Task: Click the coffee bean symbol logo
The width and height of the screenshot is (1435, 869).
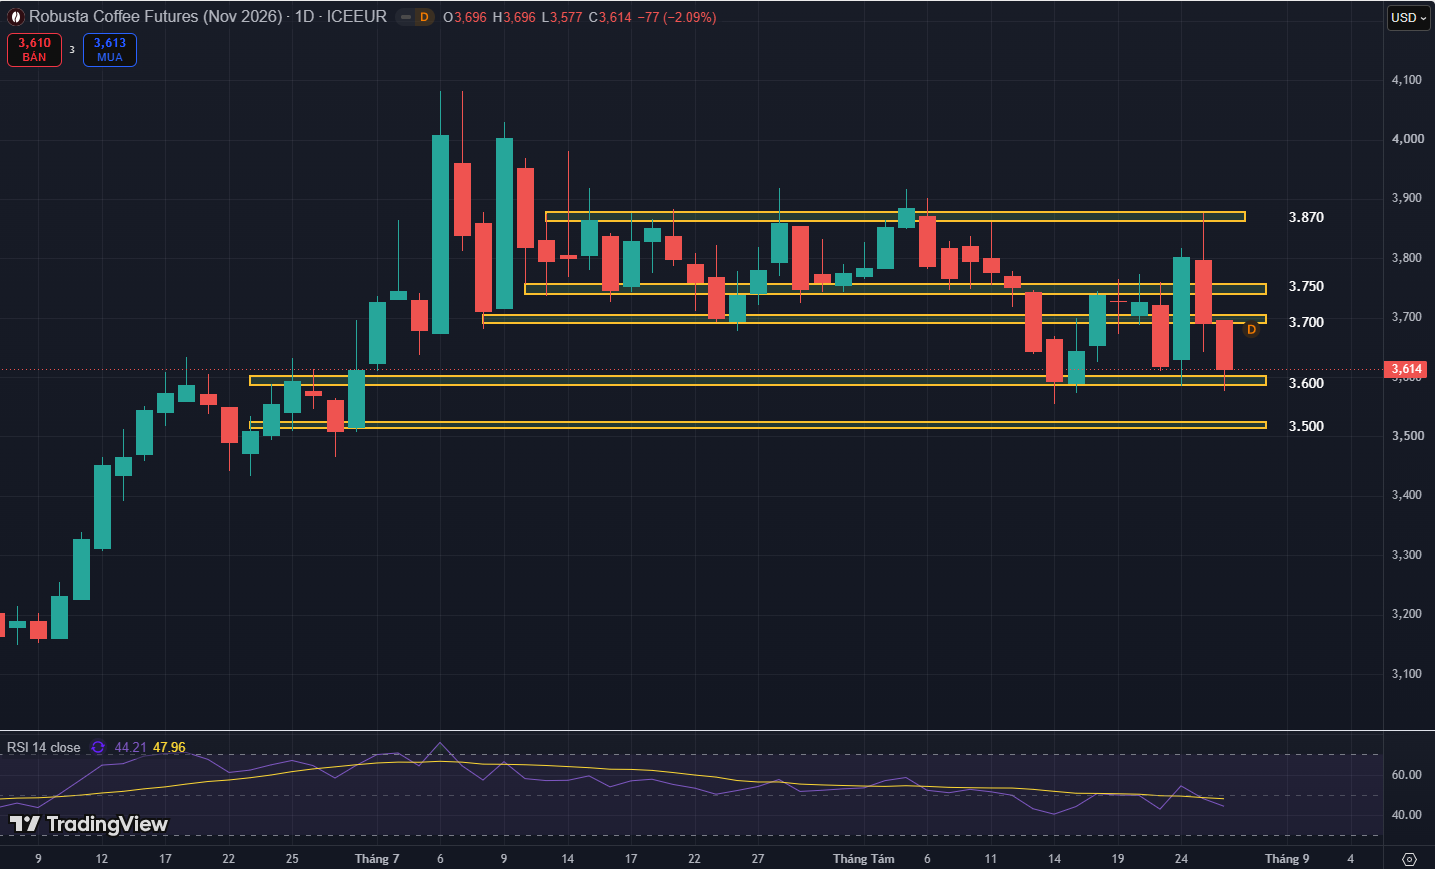Action: (x=15, y=17)
